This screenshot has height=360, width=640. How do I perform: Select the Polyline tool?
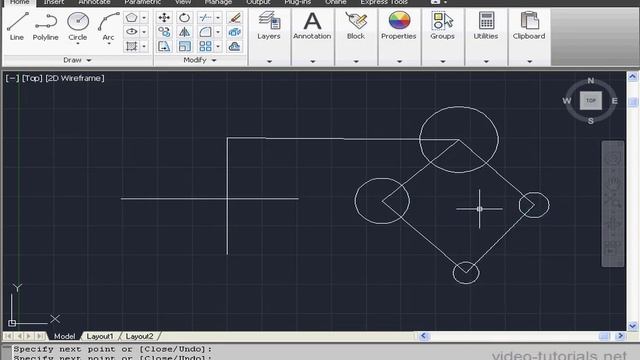click(x=45, y=26)
